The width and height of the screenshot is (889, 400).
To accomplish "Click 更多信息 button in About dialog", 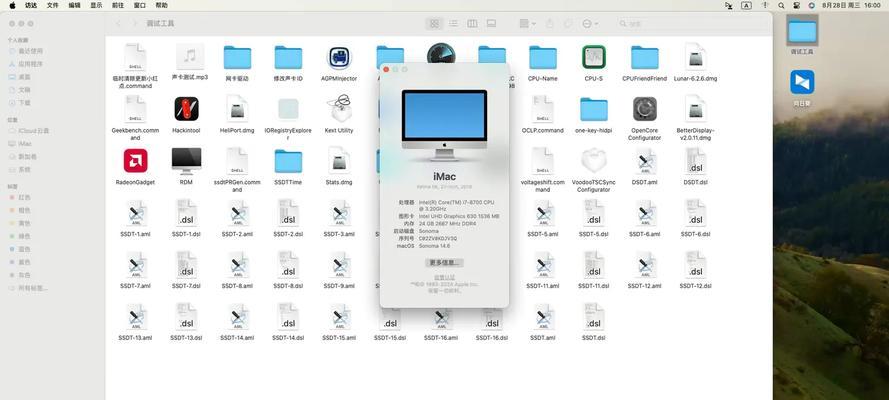I will click(x=444, y=263).
